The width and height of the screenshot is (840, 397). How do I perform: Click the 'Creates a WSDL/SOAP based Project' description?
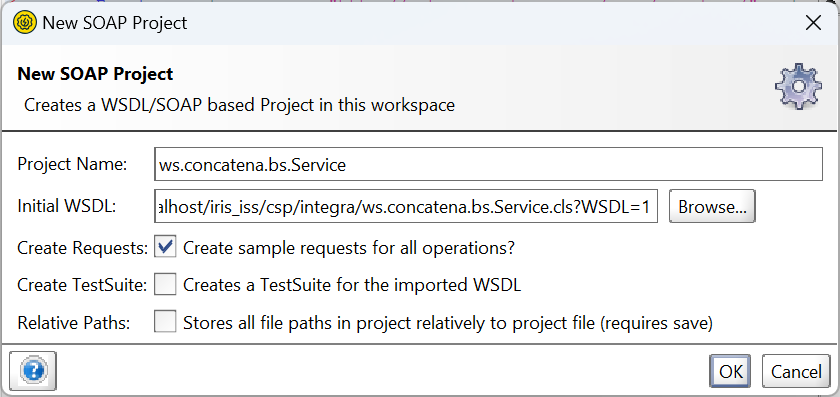(x=174, y=104)
